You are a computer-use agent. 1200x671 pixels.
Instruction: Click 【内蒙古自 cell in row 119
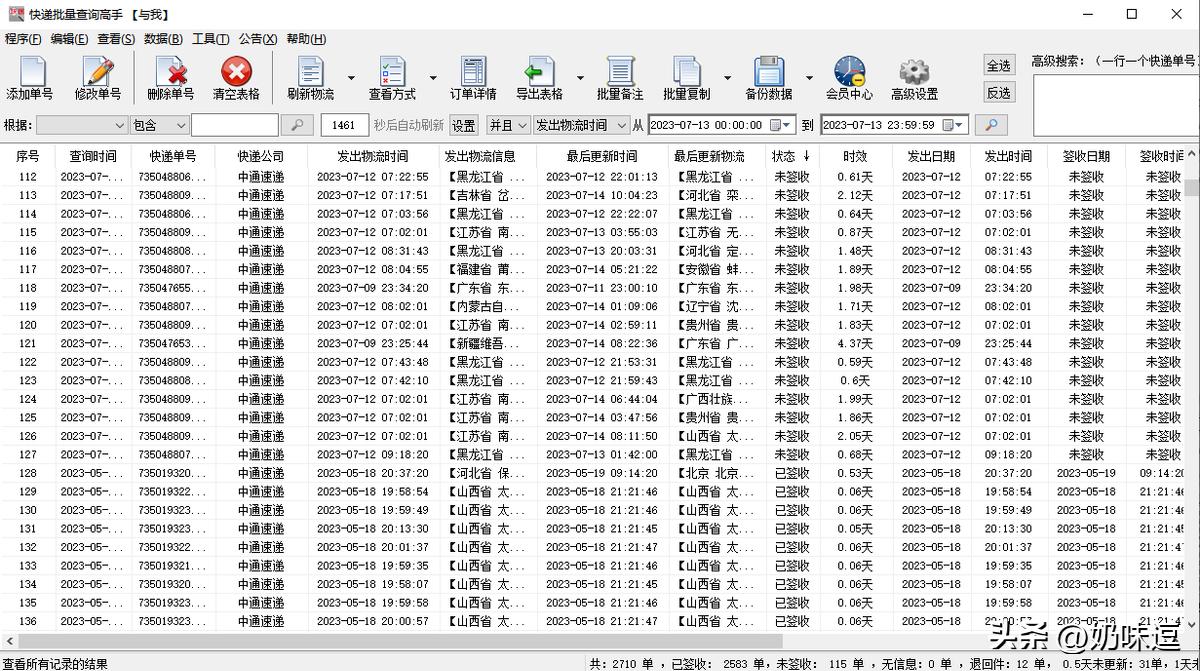coord(485,307)
